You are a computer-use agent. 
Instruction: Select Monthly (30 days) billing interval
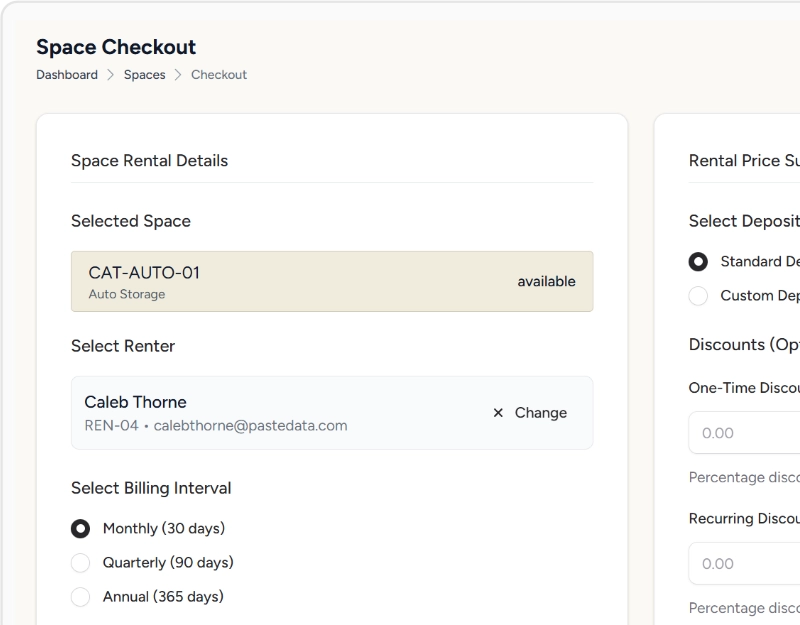coord(81,529)
